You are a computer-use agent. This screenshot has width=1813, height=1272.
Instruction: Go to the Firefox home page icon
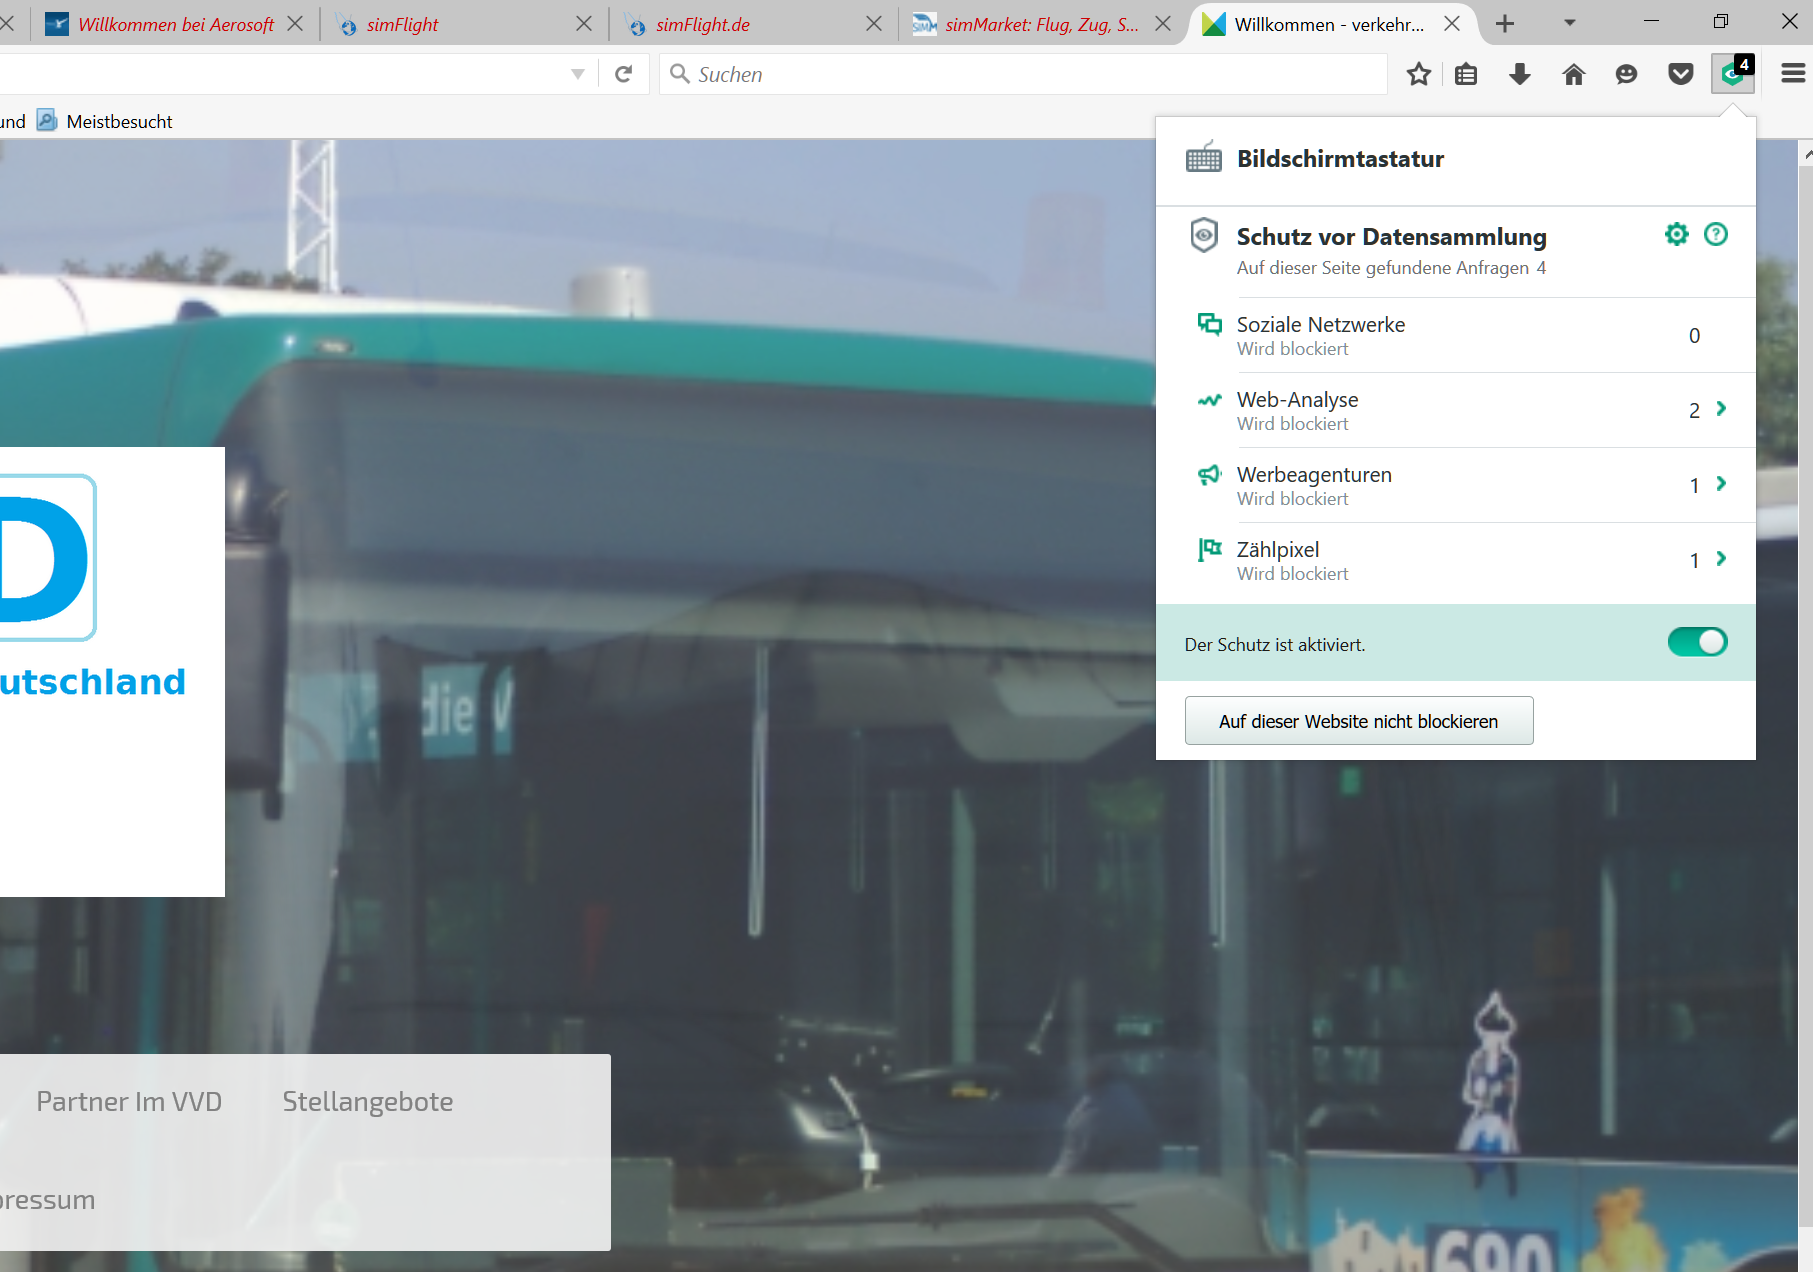(x=1574, y=74)
